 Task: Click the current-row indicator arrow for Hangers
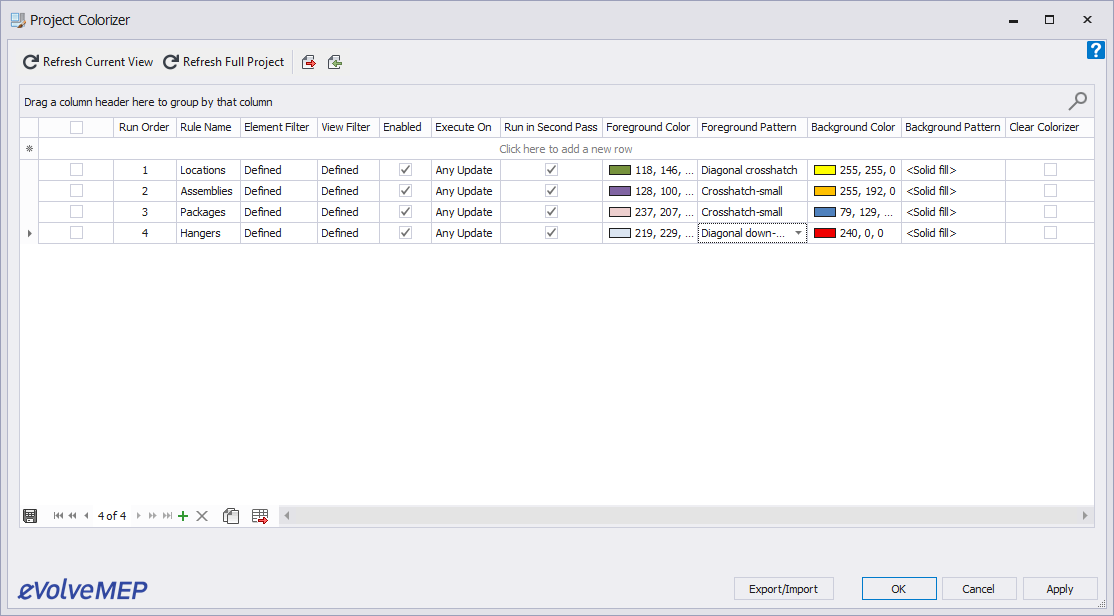29,233
